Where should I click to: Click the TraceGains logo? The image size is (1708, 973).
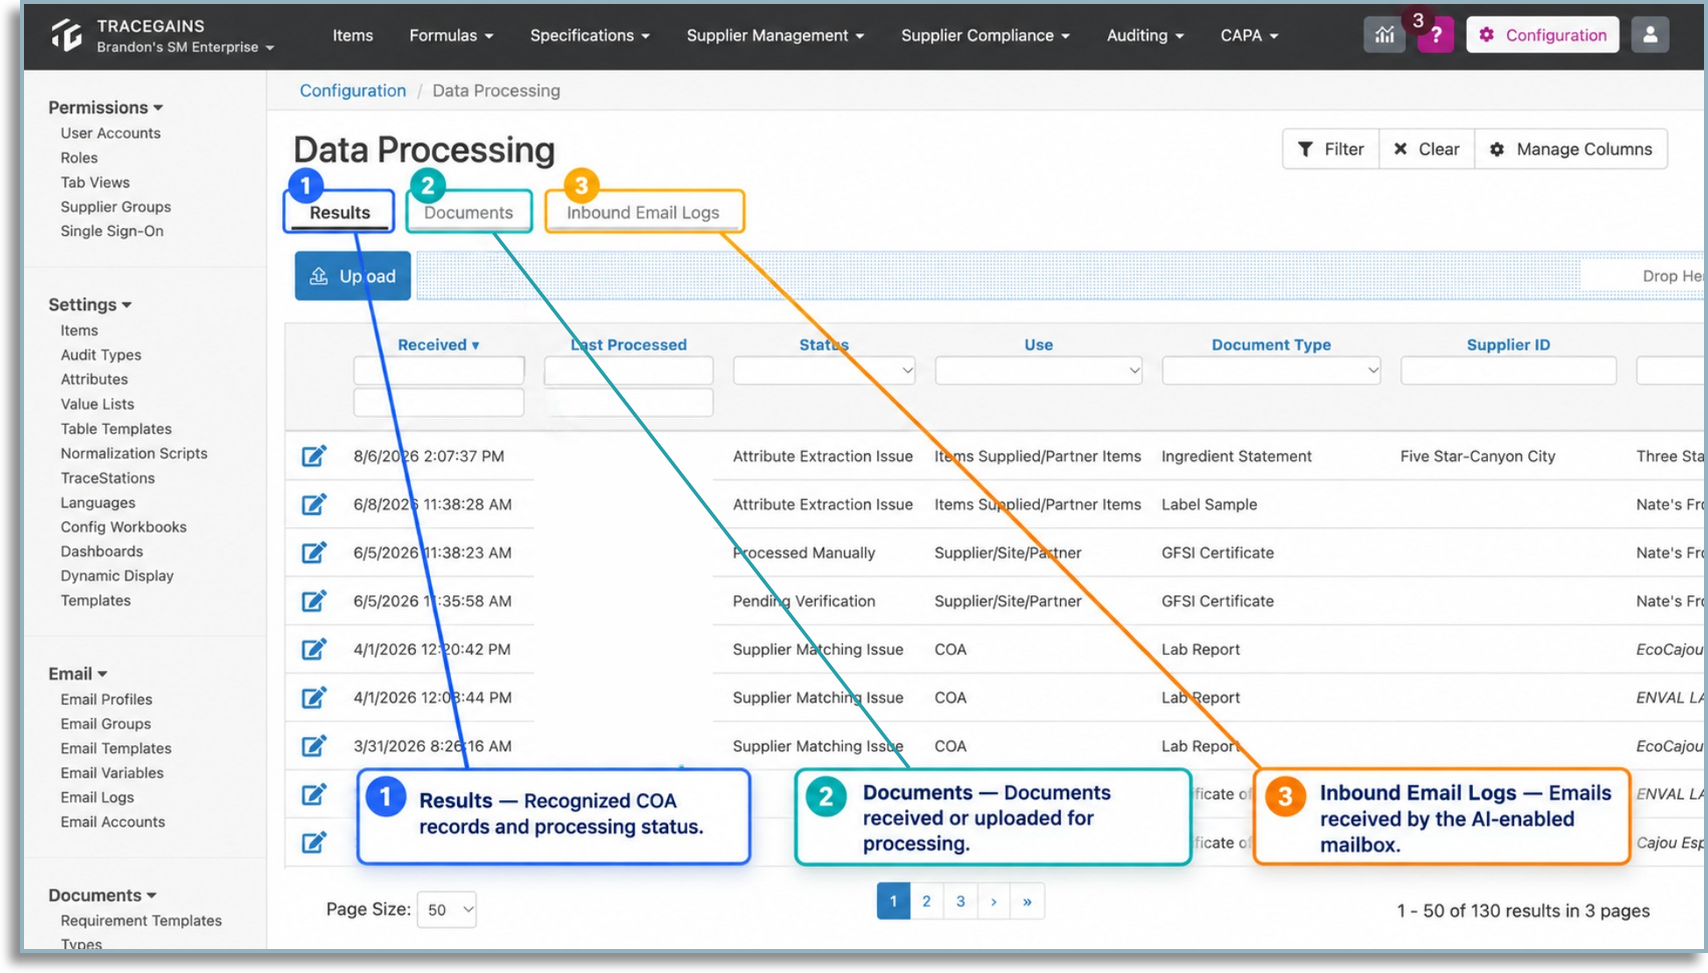[x=67, y=35]
